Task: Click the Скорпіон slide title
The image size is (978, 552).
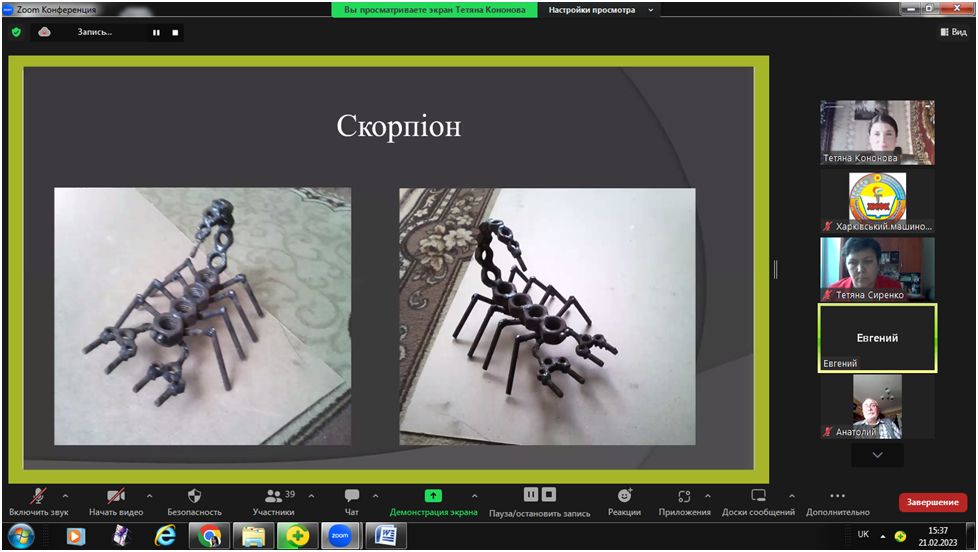Action: (x=399, y=125)
